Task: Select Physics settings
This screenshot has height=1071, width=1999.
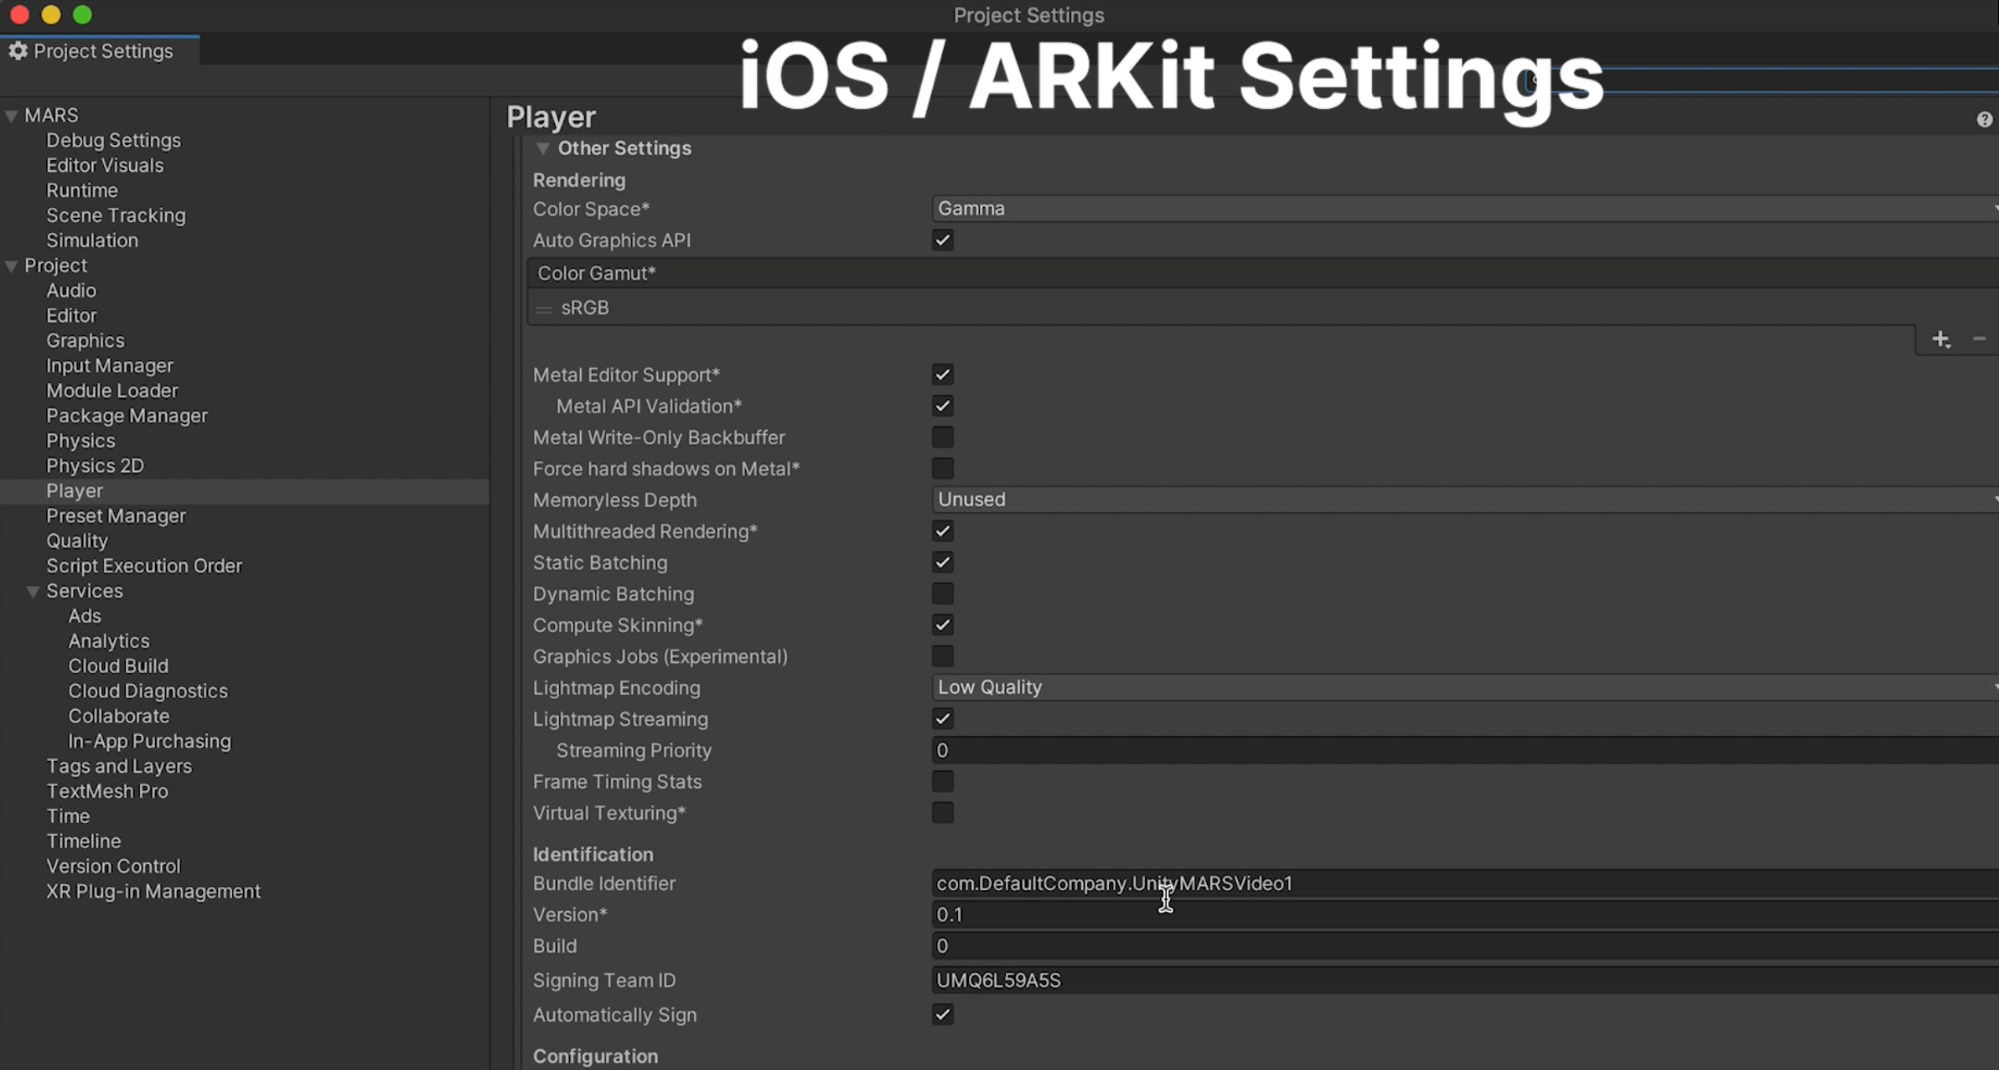Action: (x=80, y=441)
